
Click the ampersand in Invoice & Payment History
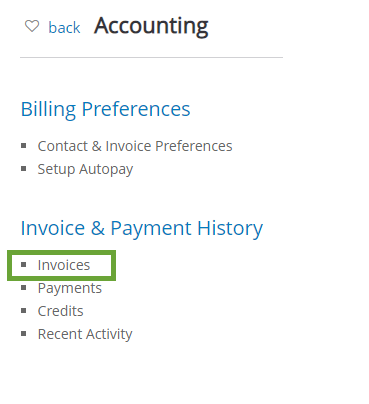(98, 229)
